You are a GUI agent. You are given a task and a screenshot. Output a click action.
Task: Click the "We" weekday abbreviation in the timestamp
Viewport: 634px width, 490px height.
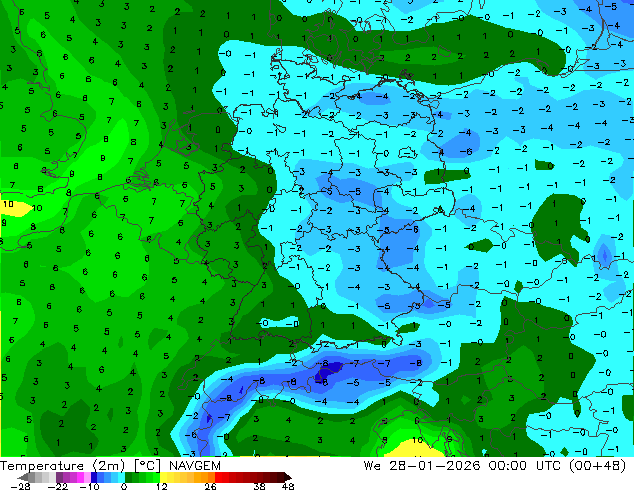pos(372,466)
